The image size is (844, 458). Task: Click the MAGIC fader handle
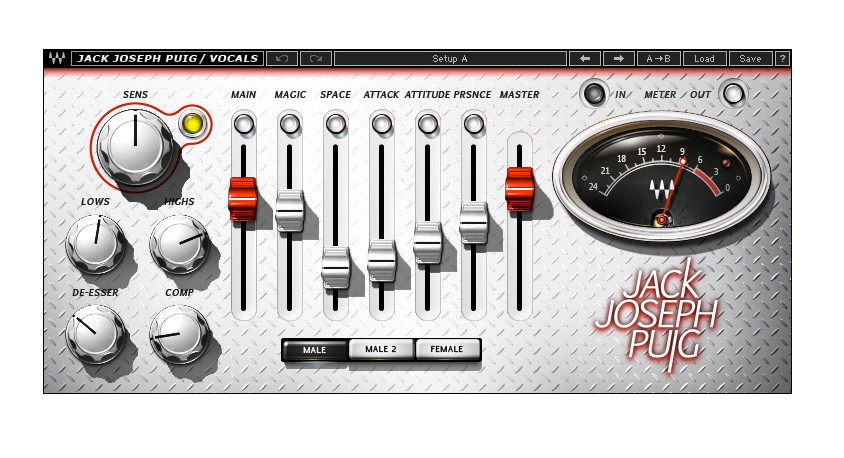290,210
